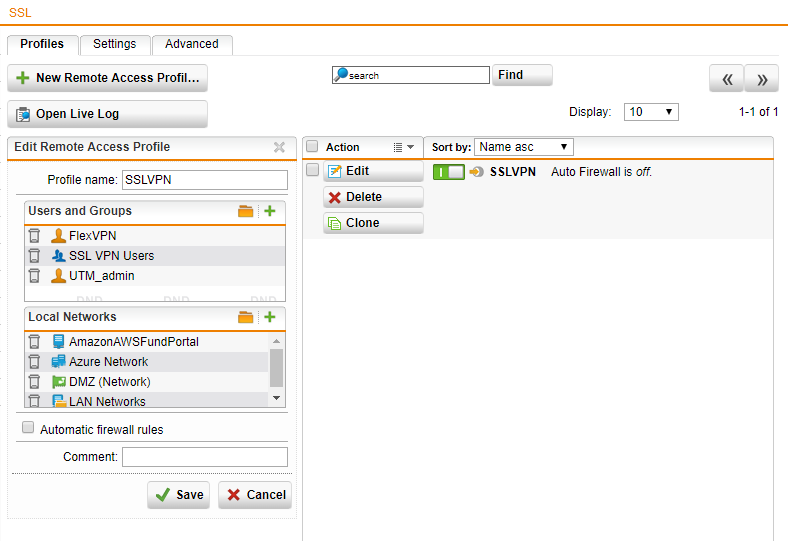Delete the SSLVPN profile
The image size is (788, 541).
pos(373,197)
